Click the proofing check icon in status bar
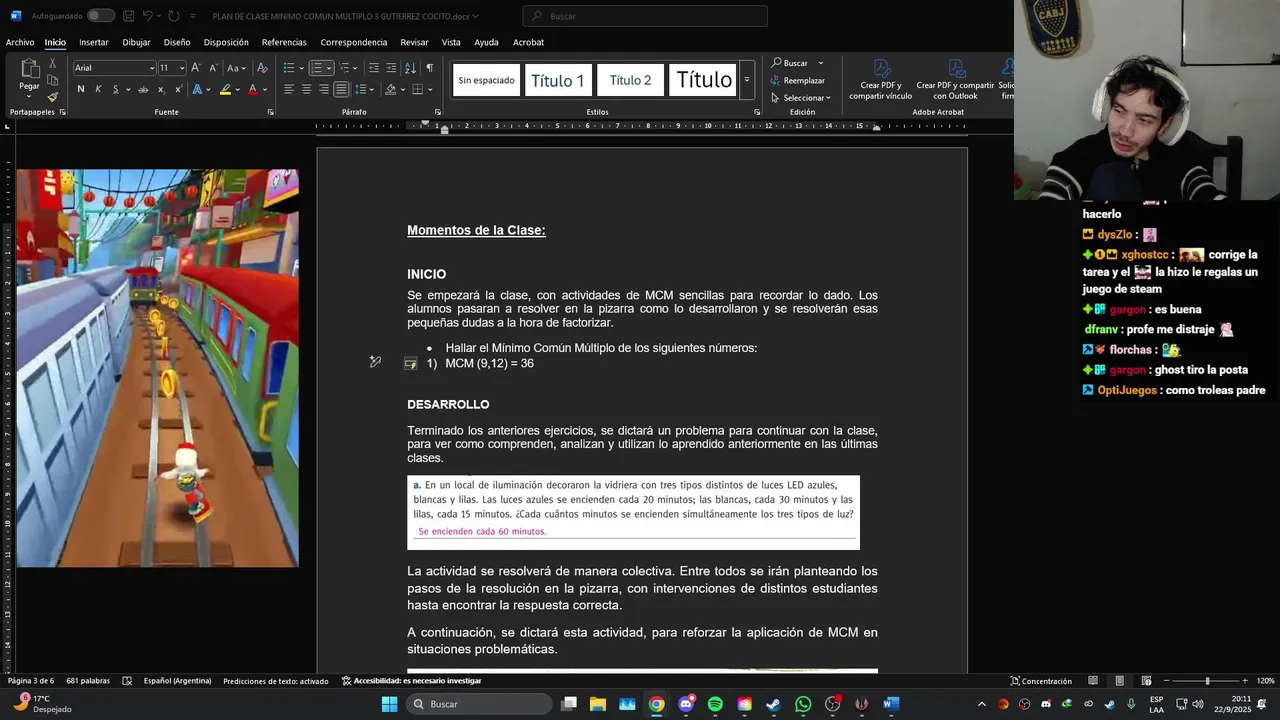Screen dimensions: 1280x720 [x=127, y=681]
